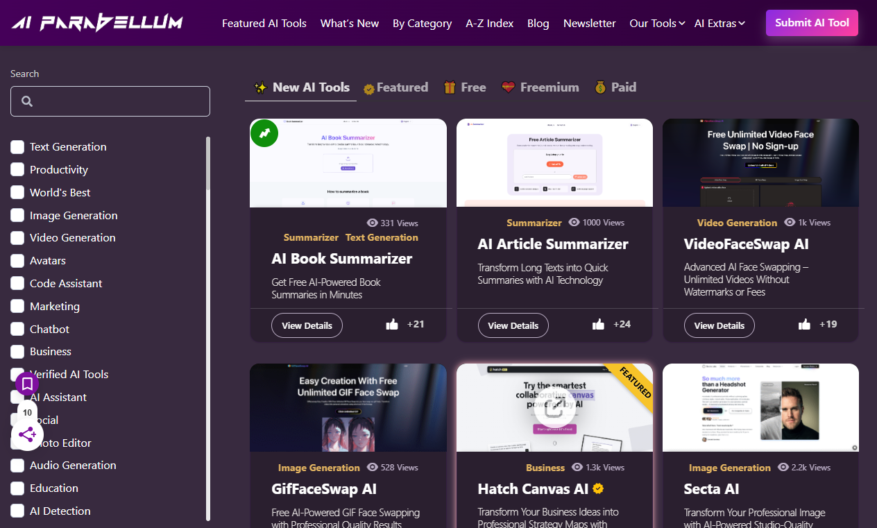The width and height of the screenshot is (877, 528).
Task: View Details of VideoFaceSwap AI
Action: coord(719,326)
